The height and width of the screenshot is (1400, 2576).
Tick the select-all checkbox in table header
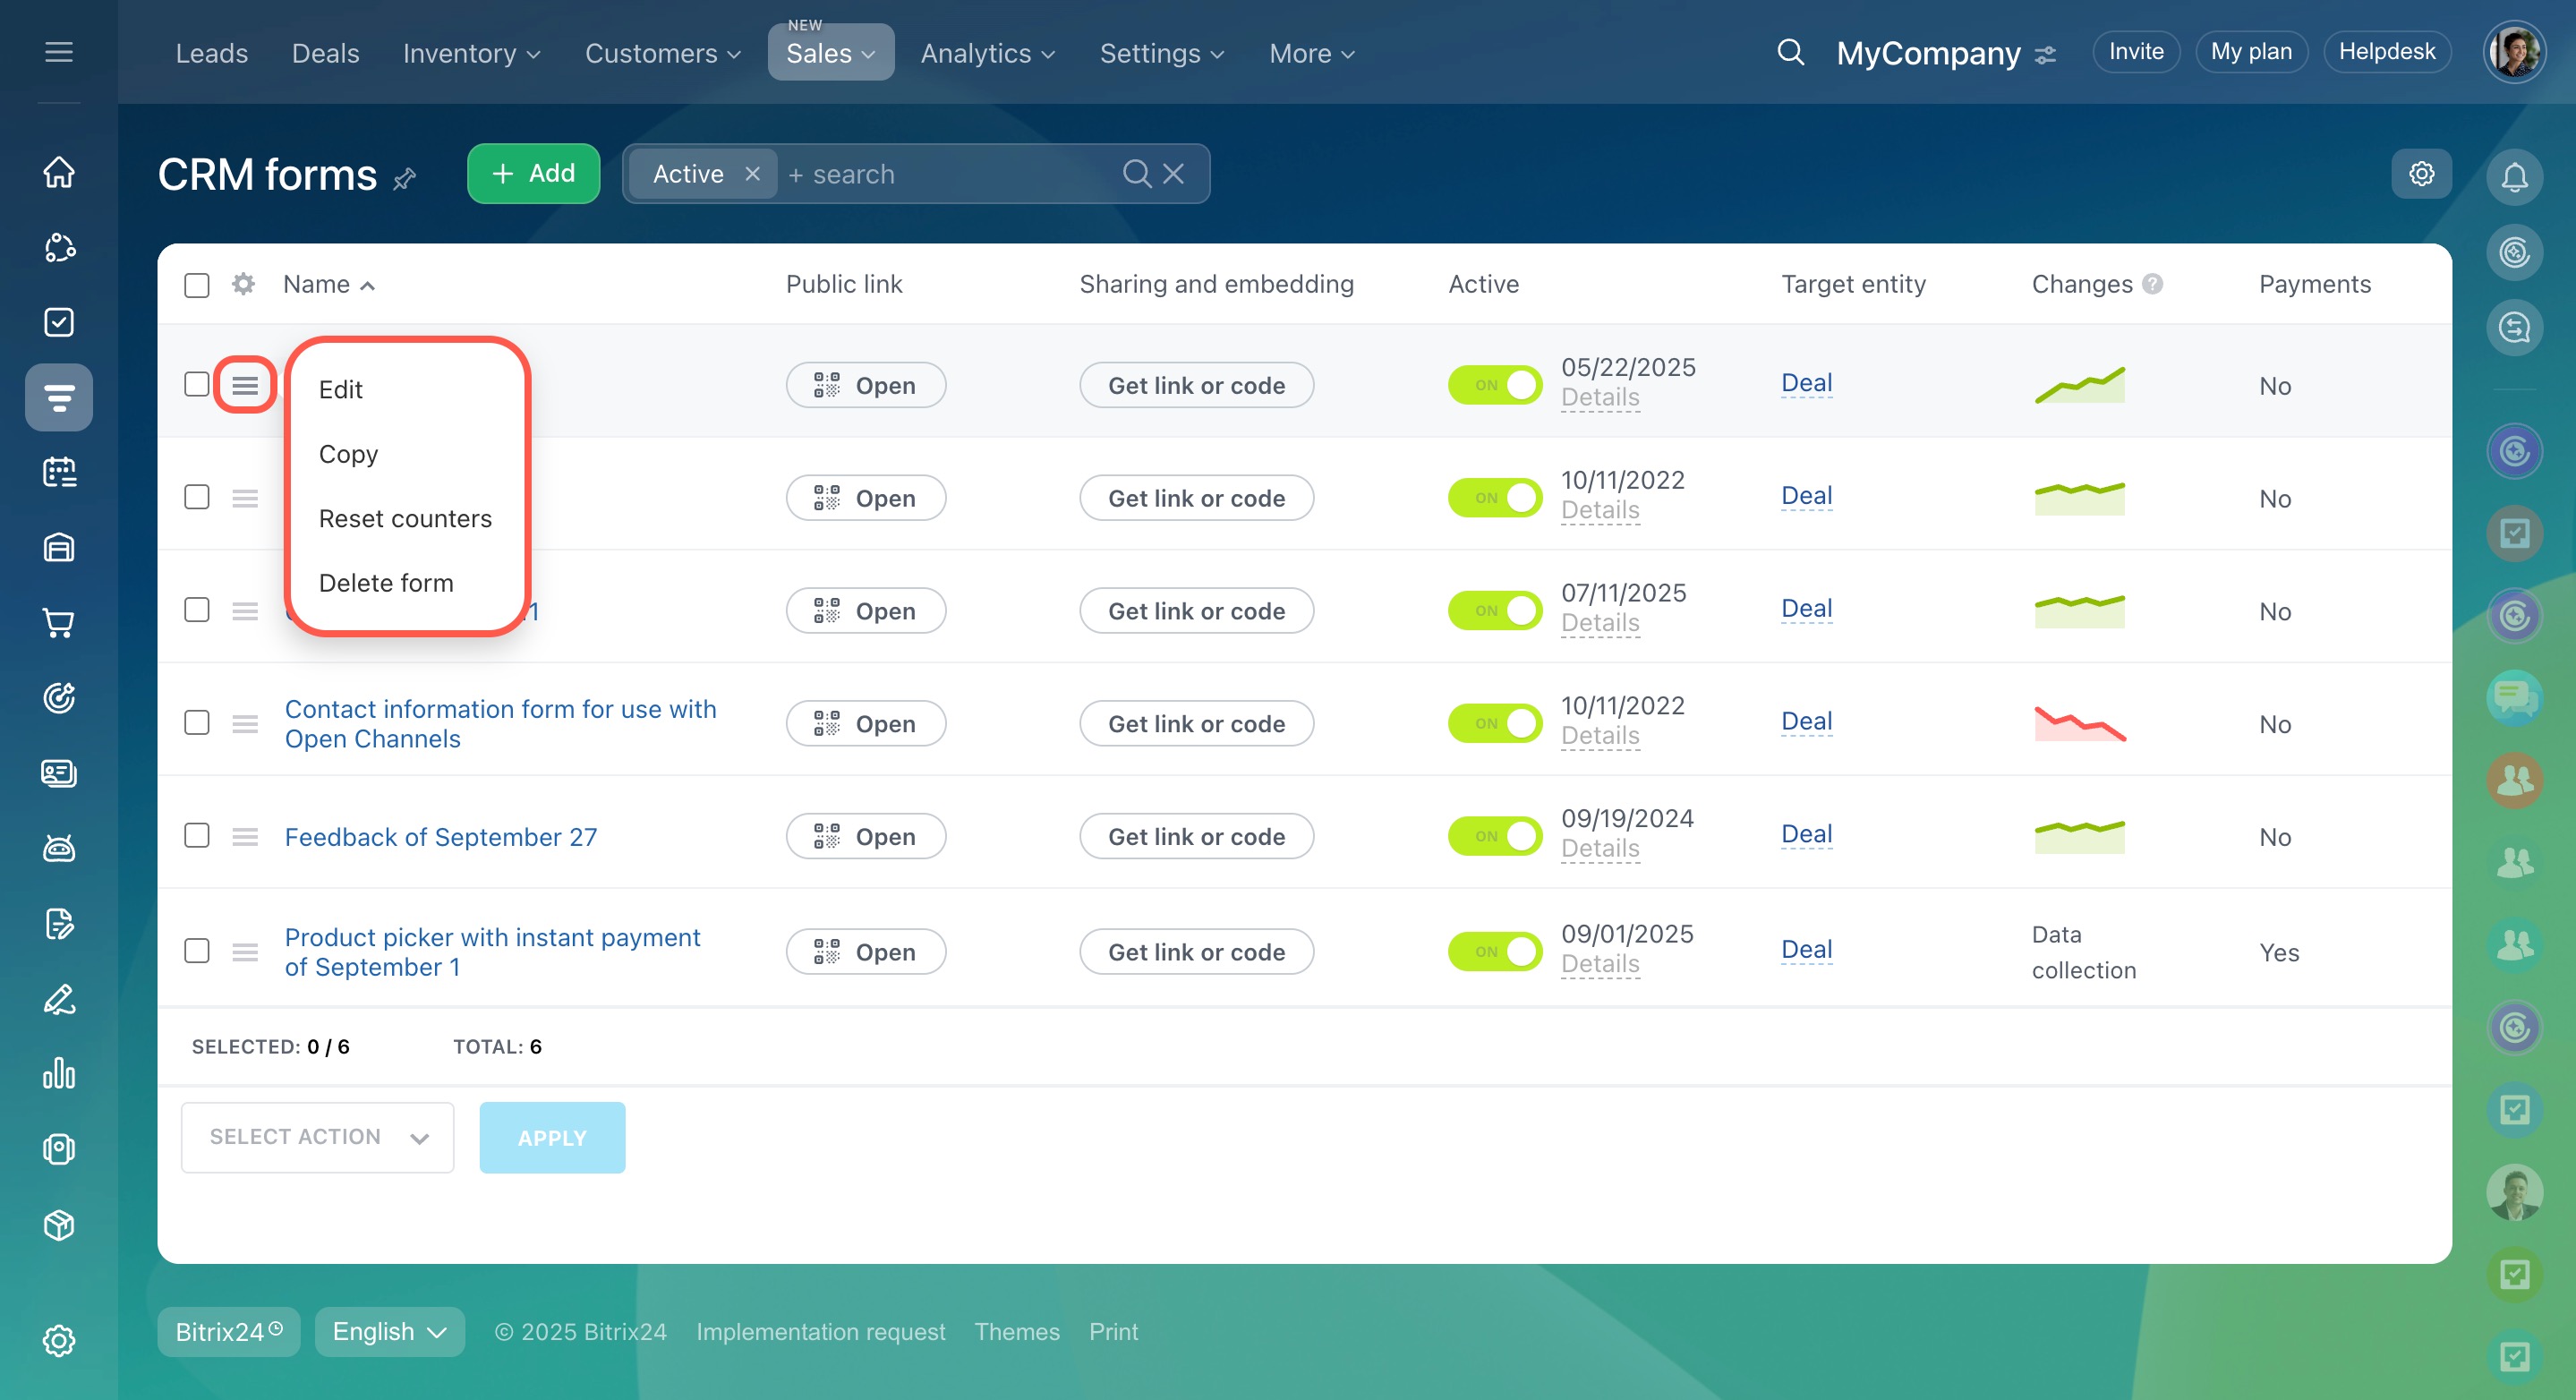pos(197,285)
